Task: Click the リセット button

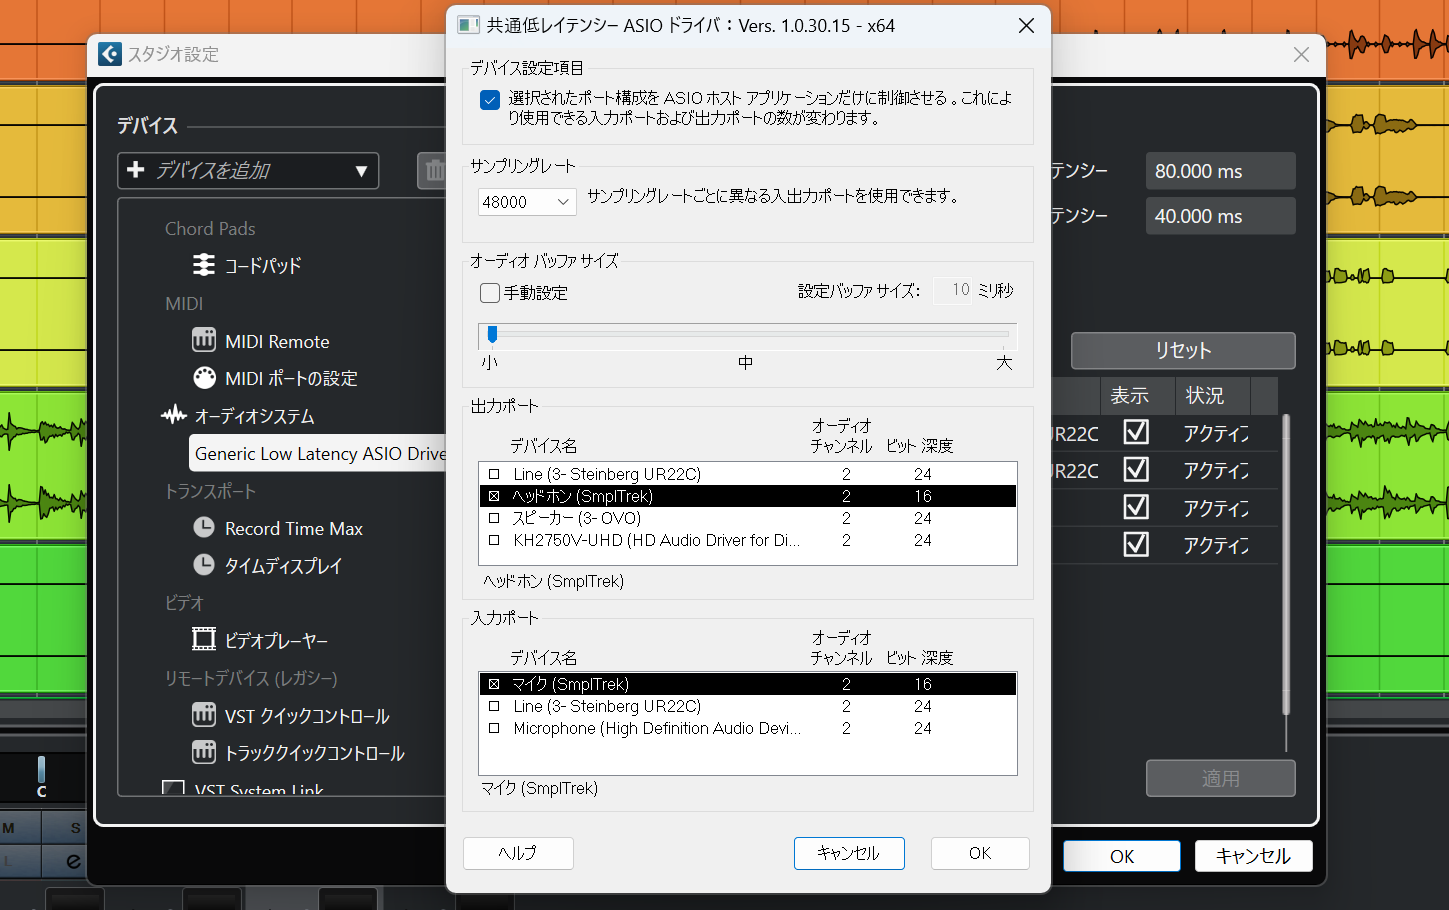Action: click(1183, 350)
